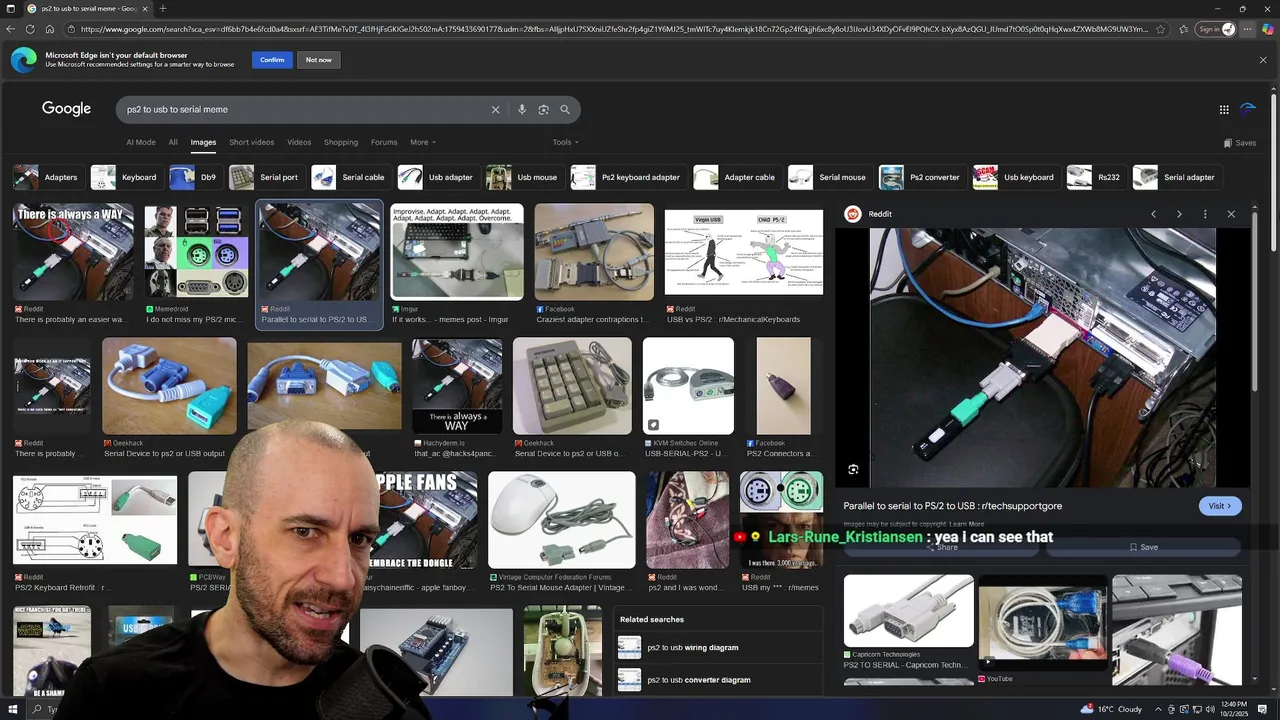This screenshot has width=1280, height=720.
Task: Open the Virgin USB vs Chad PS/2 thumbnail
Action: (x=744, y=252)
